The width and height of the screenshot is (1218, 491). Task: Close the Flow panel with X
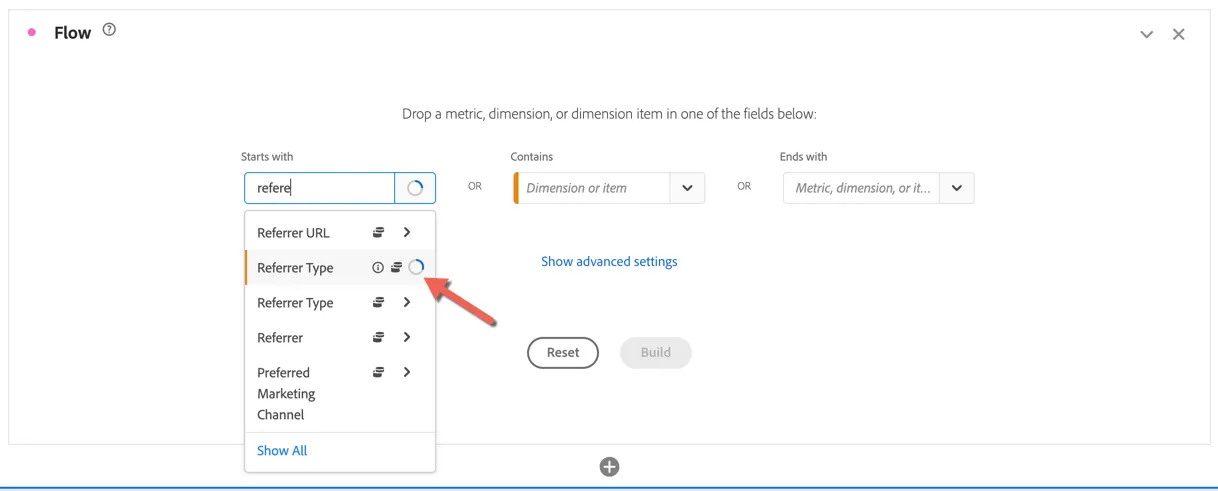coord(1179,34)
